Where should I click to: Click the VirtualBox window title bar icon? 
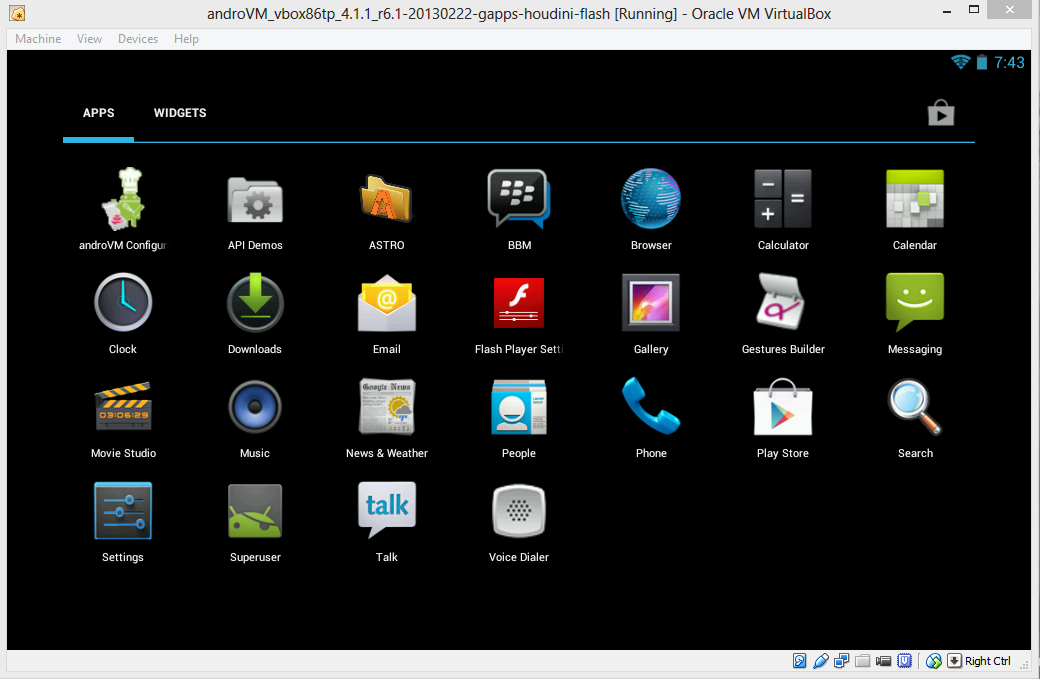click(17, 13)
